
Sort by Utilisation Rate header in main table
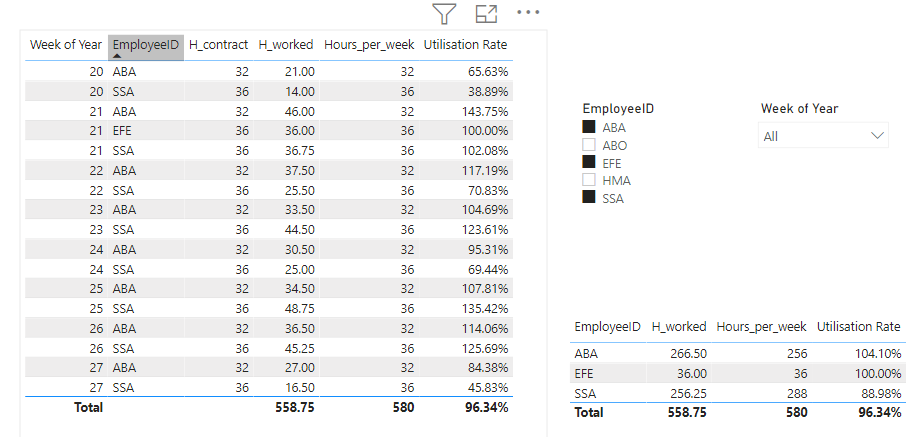coord(465,45)
